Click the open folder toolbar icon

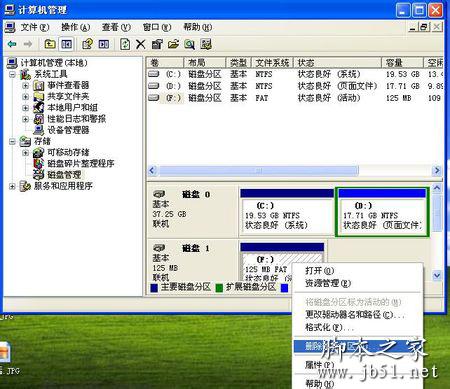tap(173, 44)
